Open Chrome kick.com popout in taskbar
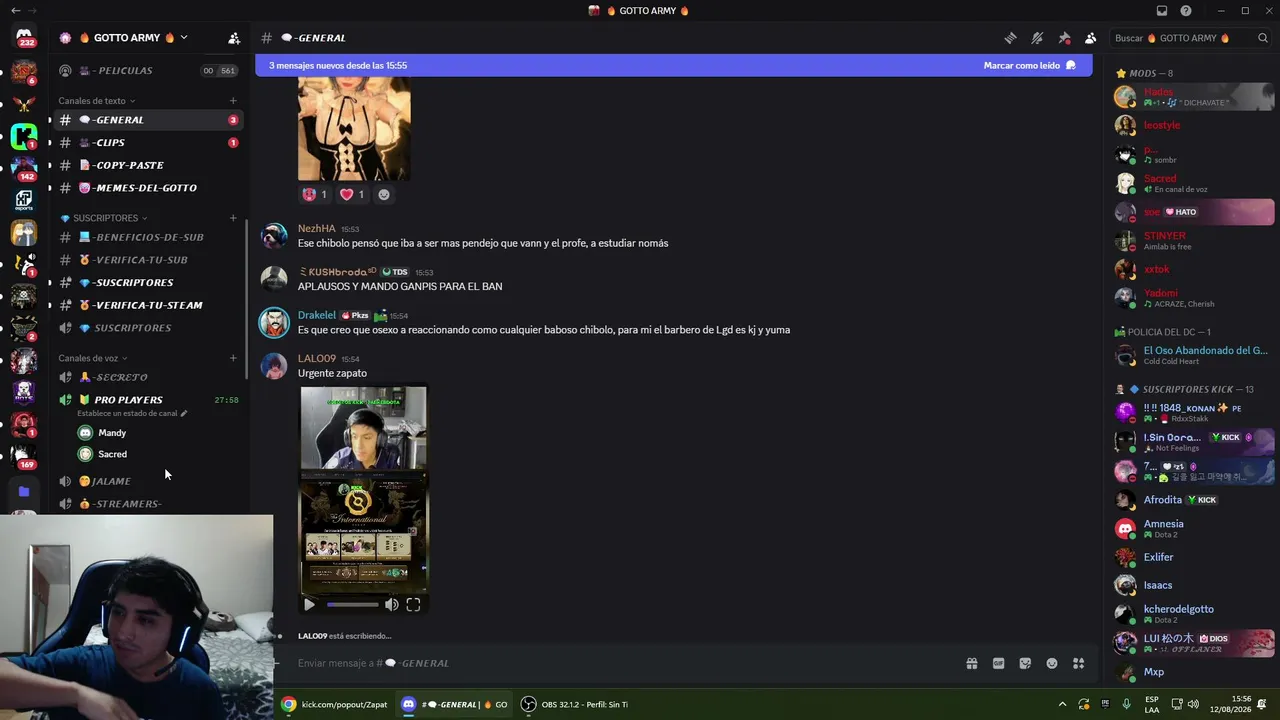The width and height of the screenshot is (1280, 720). pyautogui.click(x=334, y=704)
